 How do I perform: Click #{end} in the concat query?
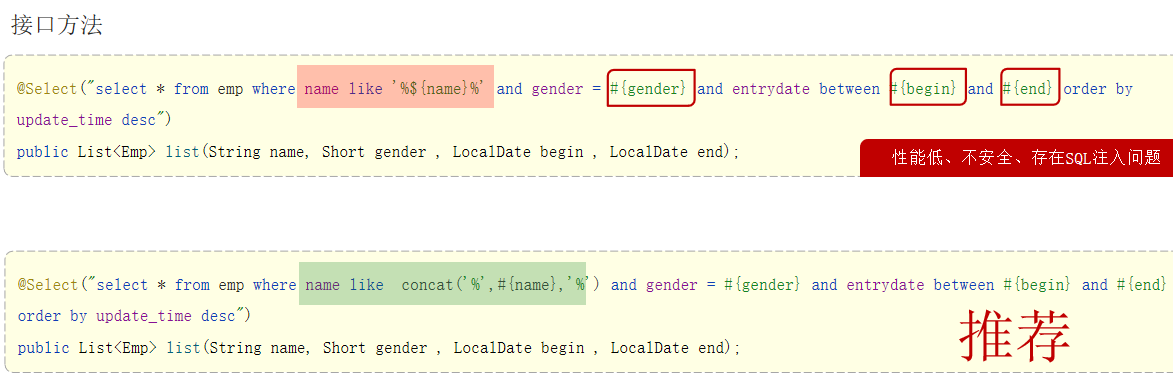tap(1142, 284)
